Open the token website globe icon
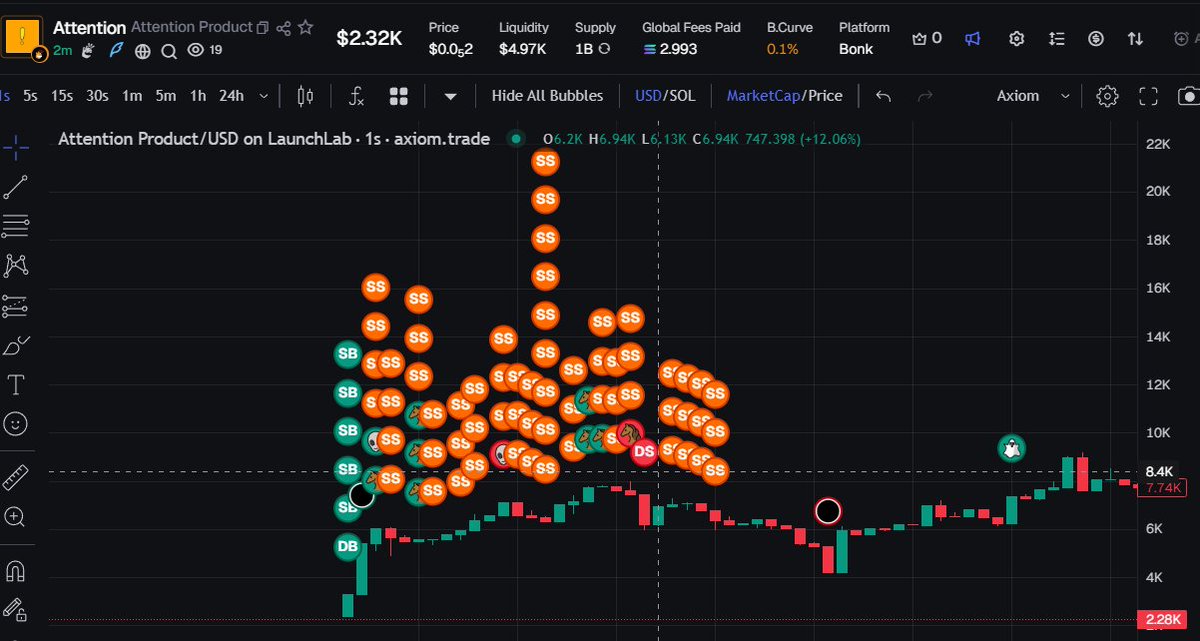 pyautogui.click(x=142, y=49)
